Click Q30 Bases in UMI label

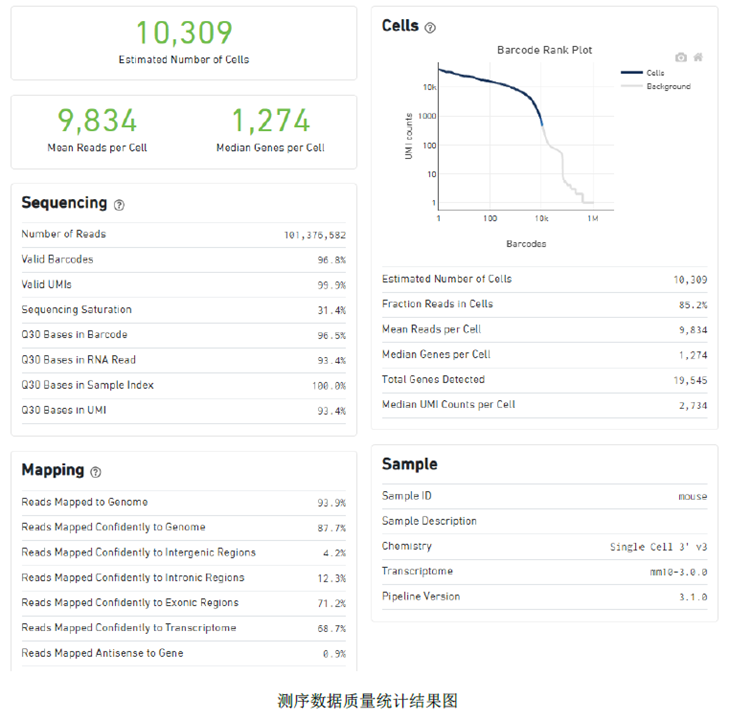[64, 410]
